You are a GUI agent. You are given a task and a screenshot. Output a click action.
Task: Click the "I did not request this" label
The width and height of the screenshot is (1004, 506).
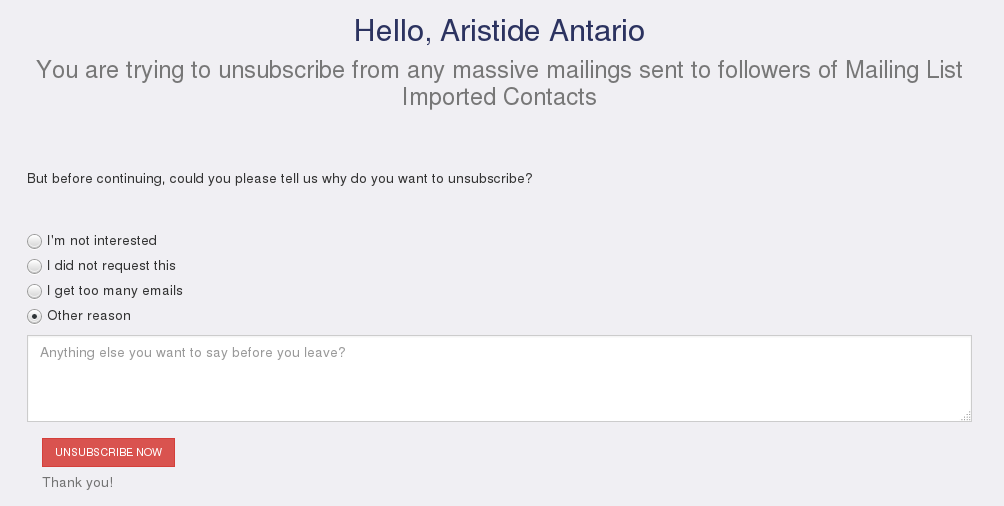[111, 266]
